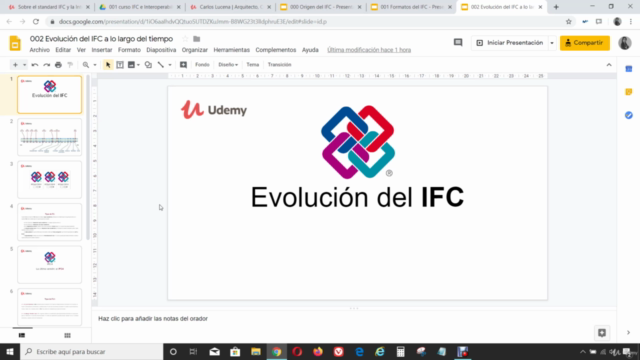The height and width of the screenshot is (360, 640).
Task: Click the Fondo button
Action: point(202,64)
